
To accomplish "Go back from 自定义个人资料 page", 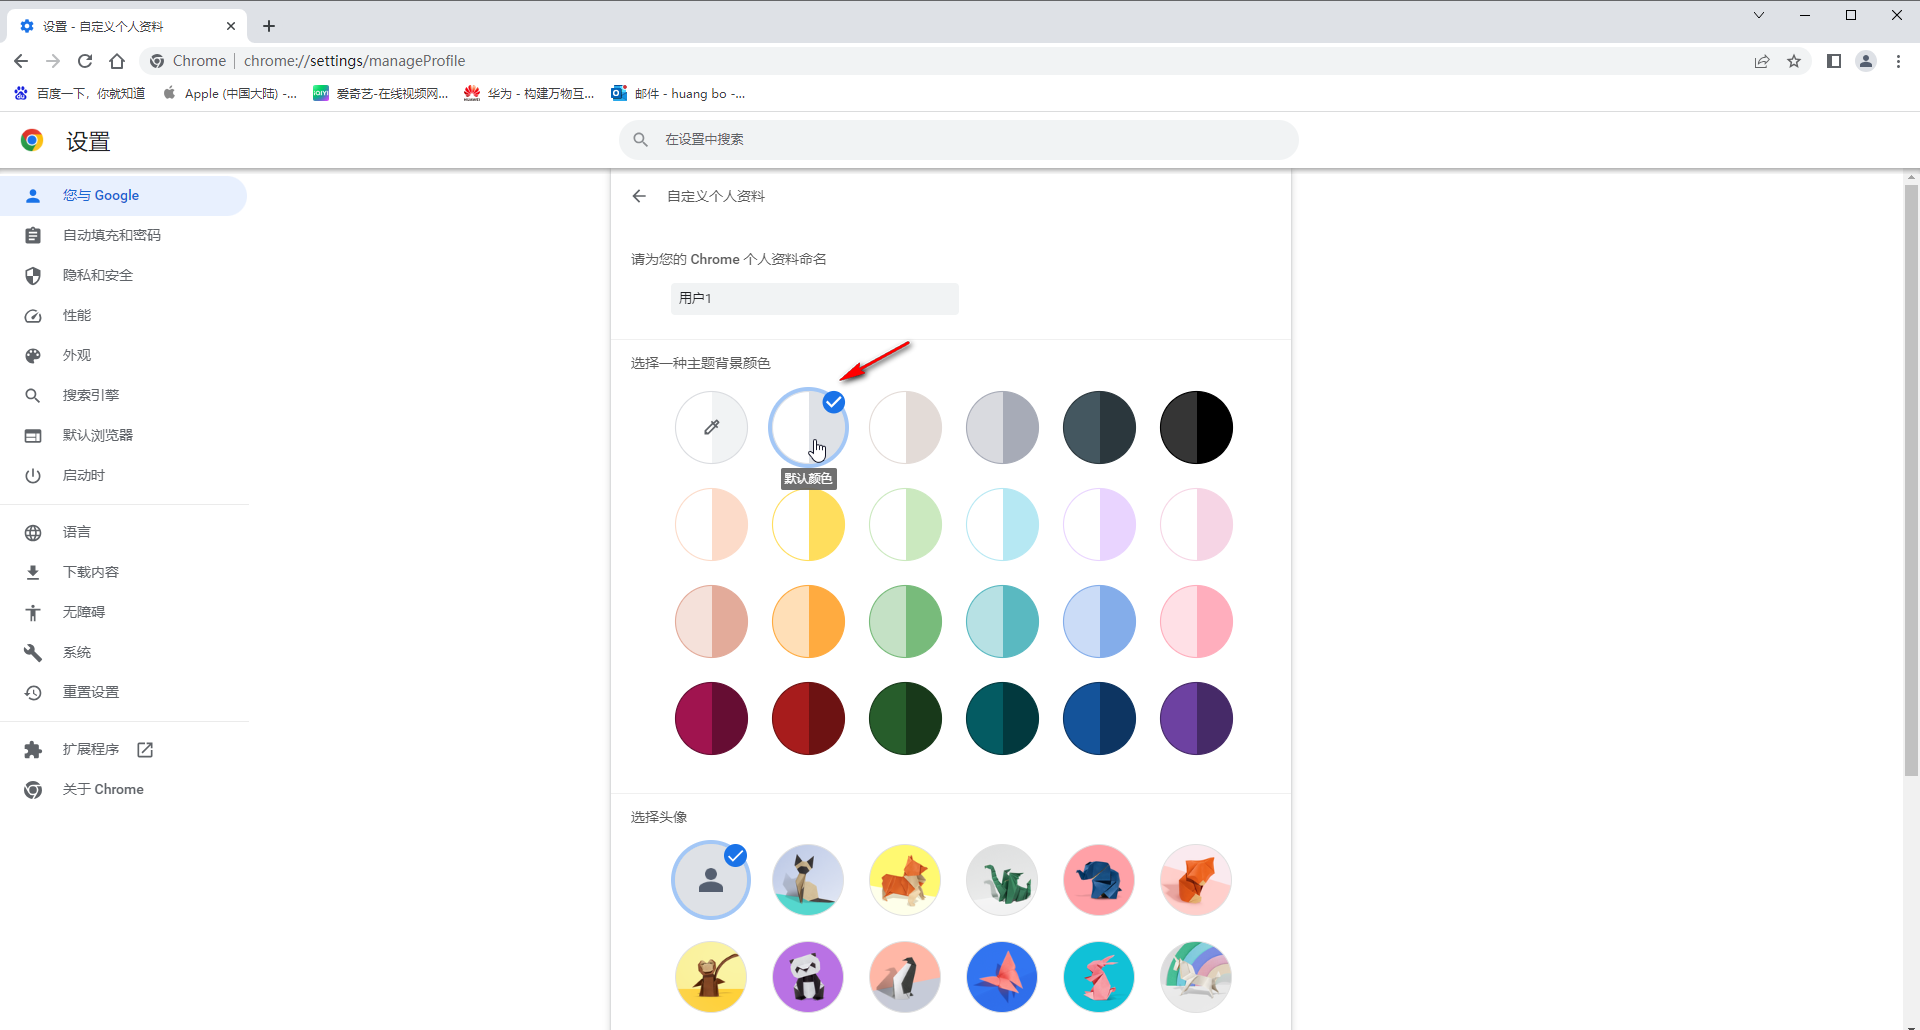I will click(x=639, y=196).
